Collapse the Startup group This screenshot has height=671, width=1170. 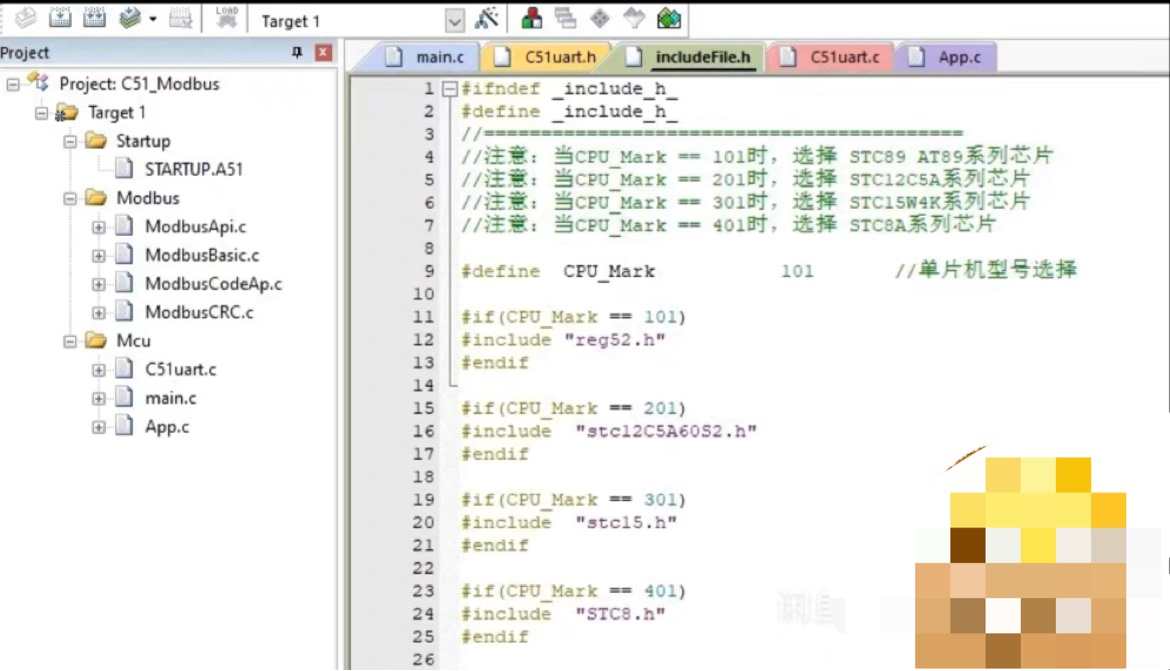(x=69, y=141)
